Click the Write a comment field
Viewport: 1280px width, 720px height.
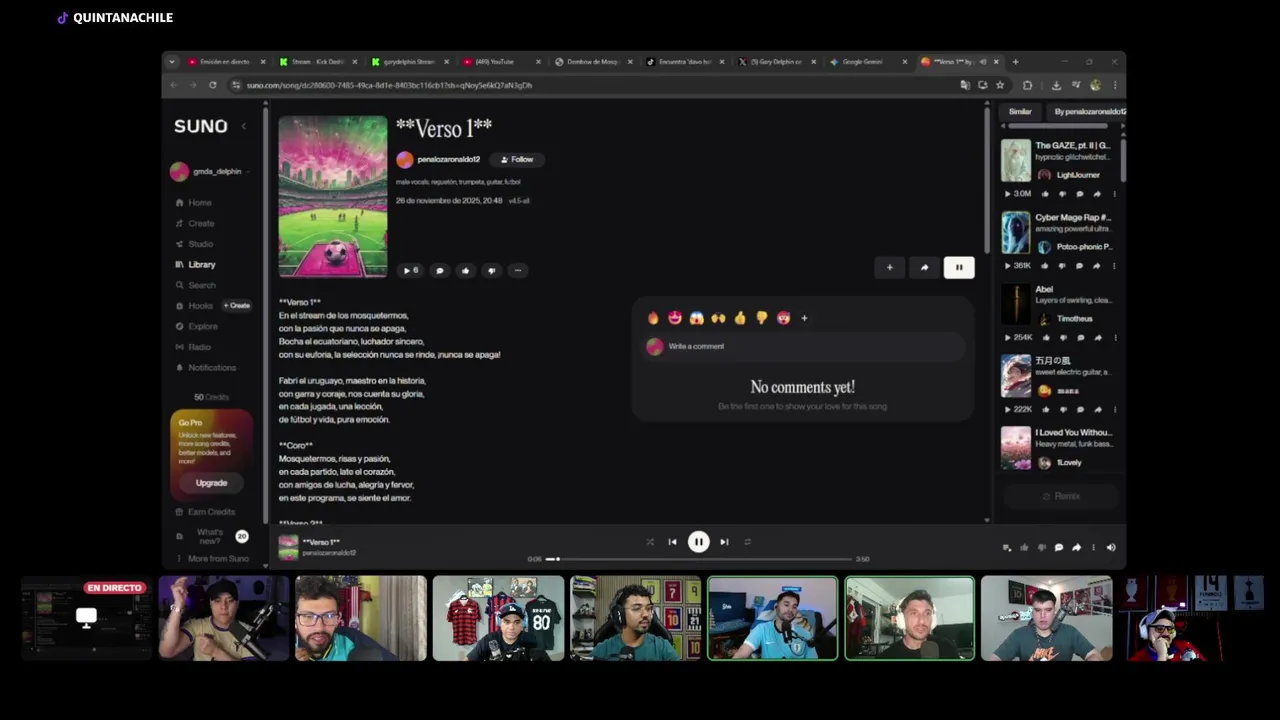pyautogui.click(x=803, y=347)
